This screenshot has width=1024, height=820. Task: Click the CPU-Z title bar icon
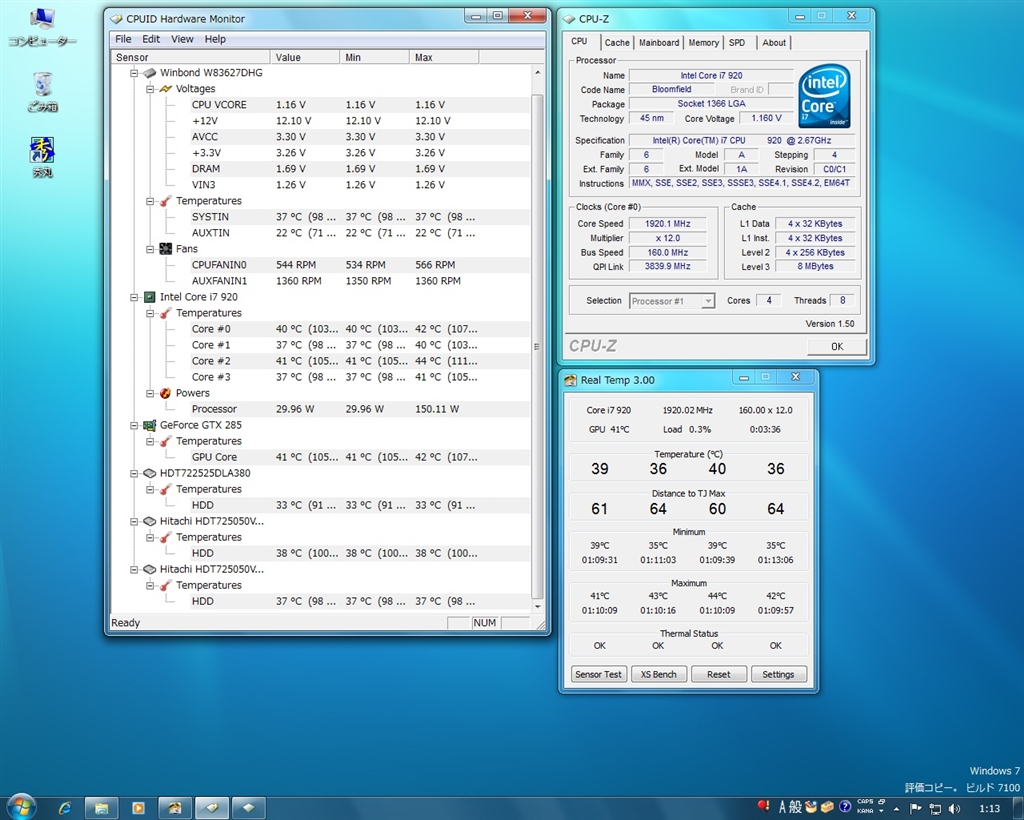(569, 19)
